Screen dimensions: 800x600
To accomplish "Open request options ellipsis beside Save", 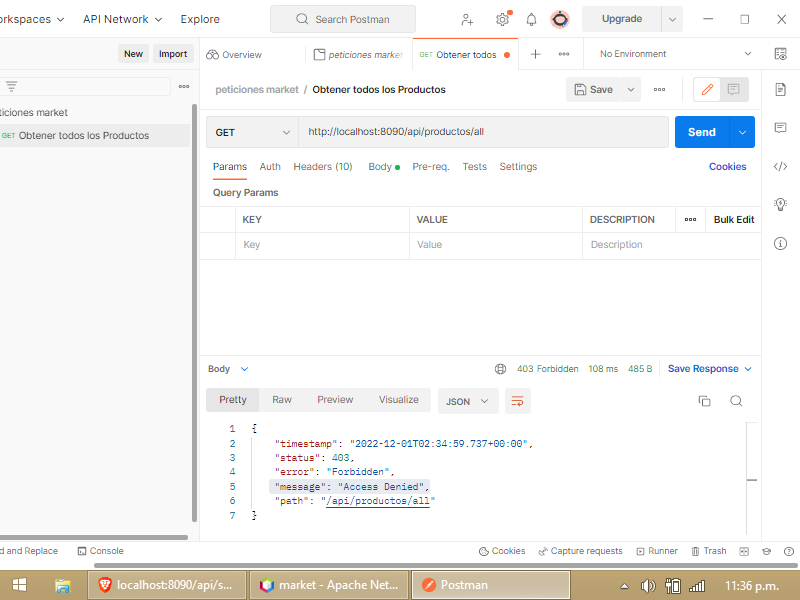I will tap(659, 89).
